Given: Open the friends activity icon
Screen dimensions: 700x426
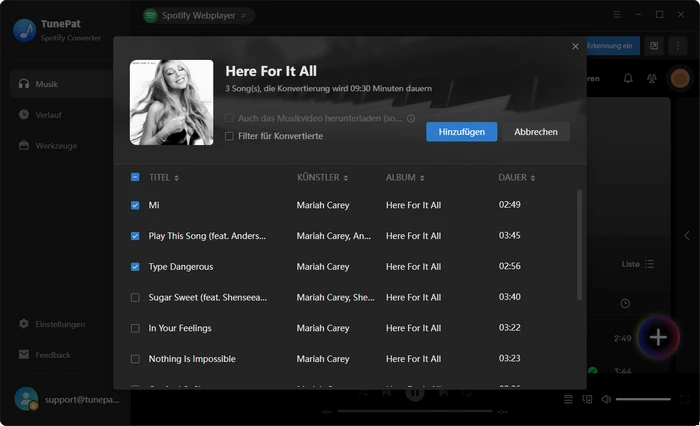Looking at the screenshot, I should click(x=652, y=79).
